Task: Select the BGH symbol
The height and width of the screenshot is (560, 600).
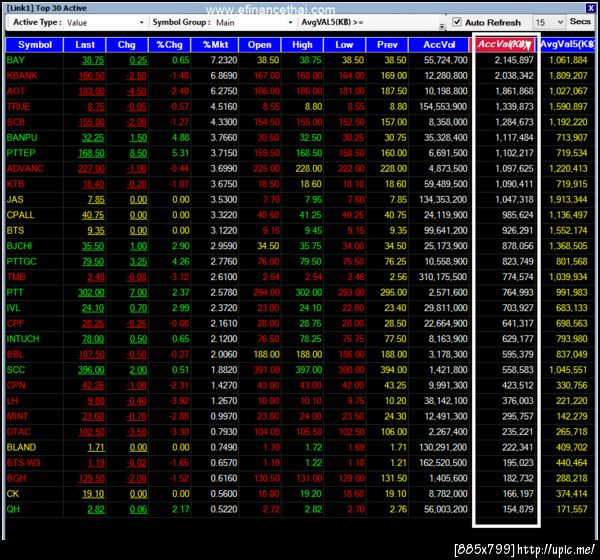Action: (x=16, y=478)
